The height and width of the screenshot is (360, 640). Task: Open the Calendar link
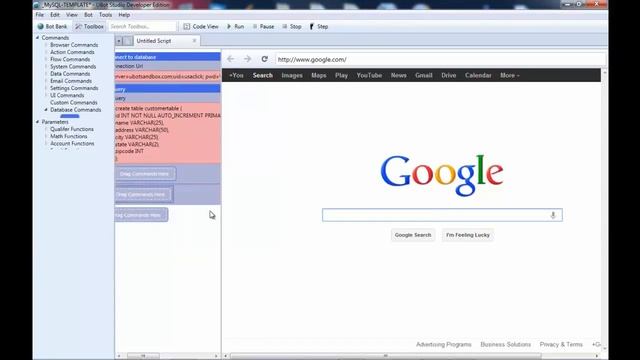(x=478, y=76)
